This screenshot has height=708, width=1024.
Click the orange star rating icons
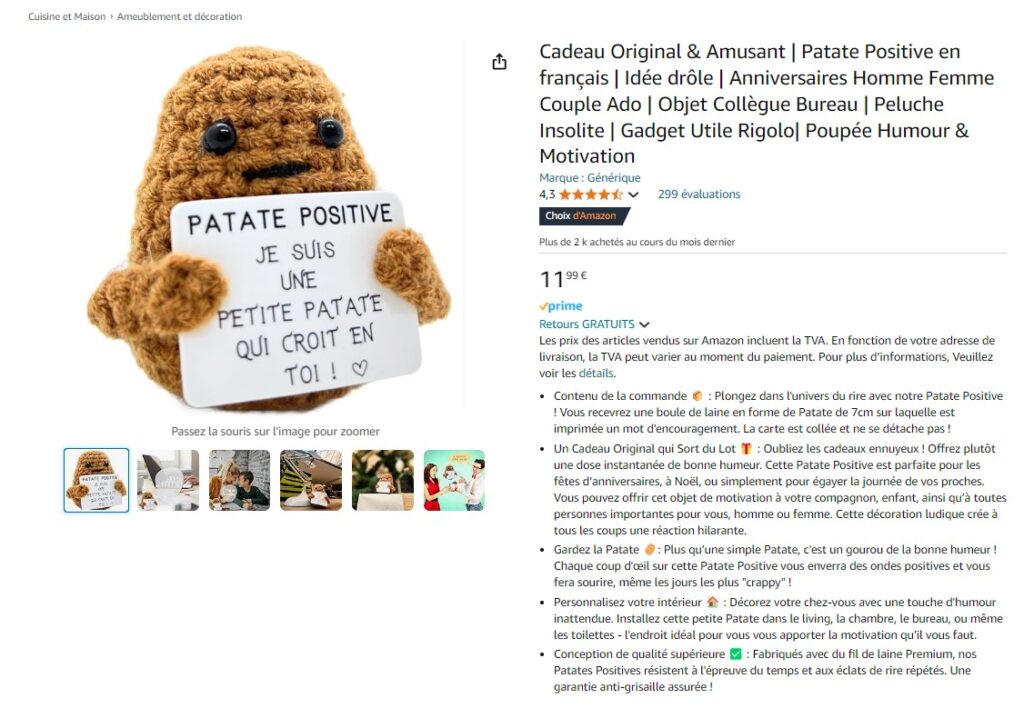coord(590,195)
